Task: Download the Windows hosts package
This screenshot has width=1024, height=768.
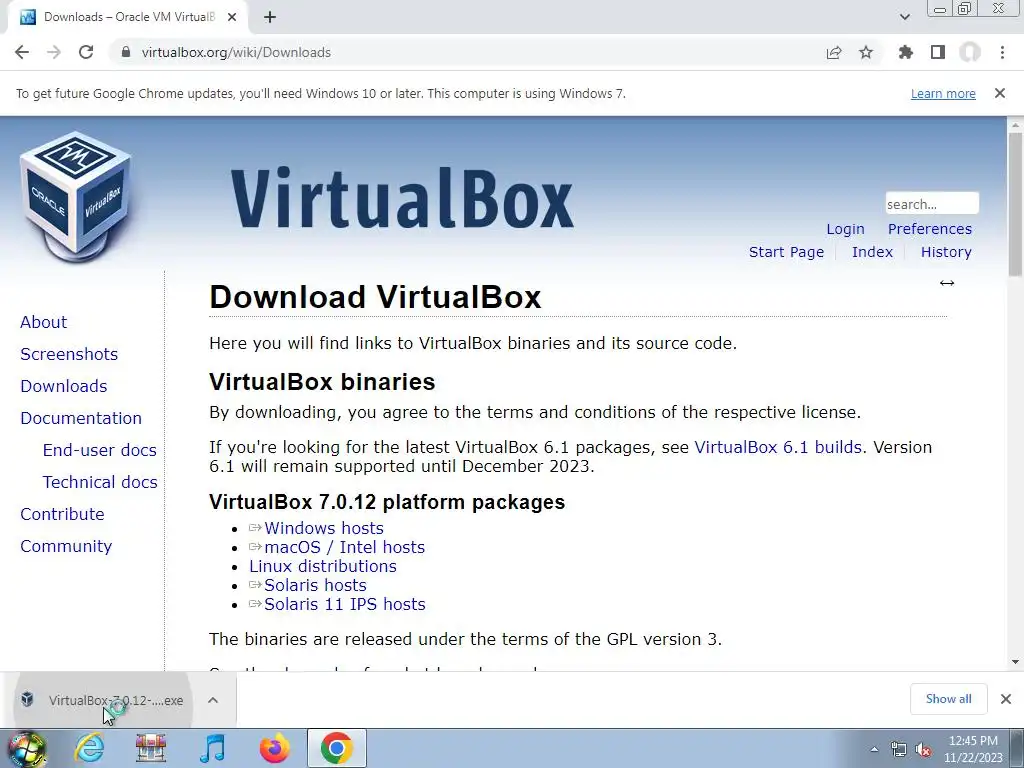Action: pos(324,528)
